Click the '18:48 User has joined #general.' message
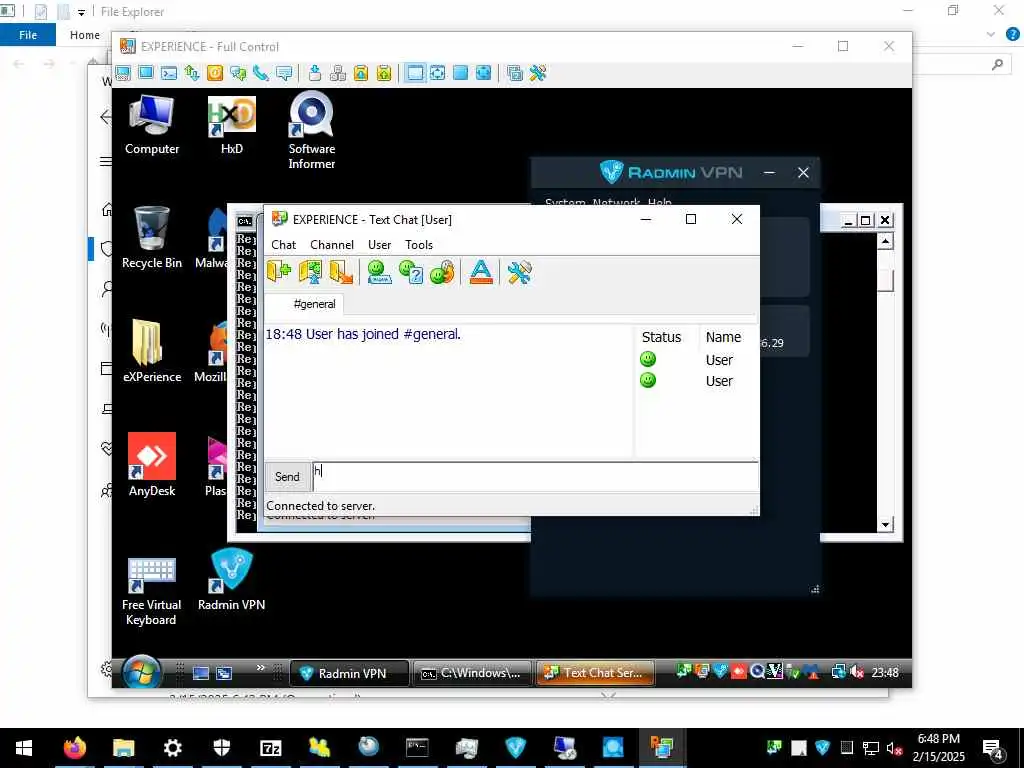 [x=363, y=334]
